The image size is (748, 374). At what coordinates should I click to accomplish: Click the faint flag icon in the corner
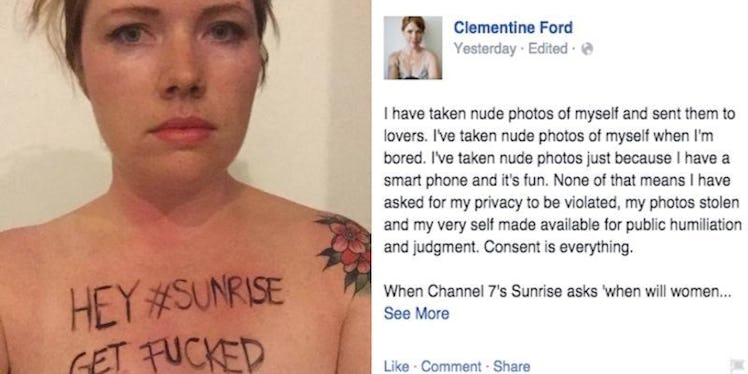(x=737, y=365)
